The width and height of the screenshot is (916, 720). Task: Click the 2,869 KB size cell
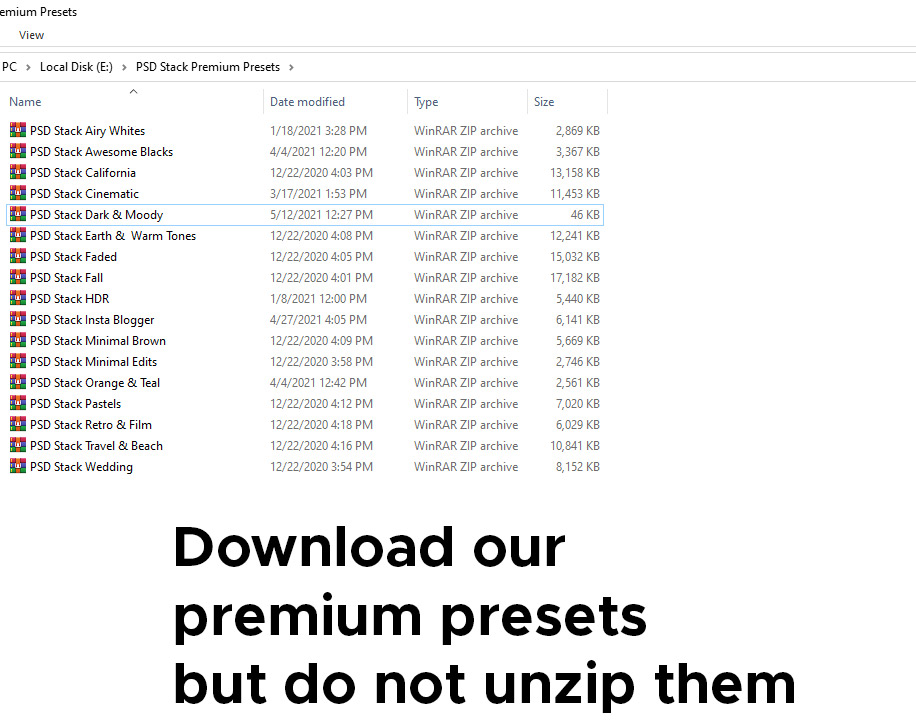578,131
